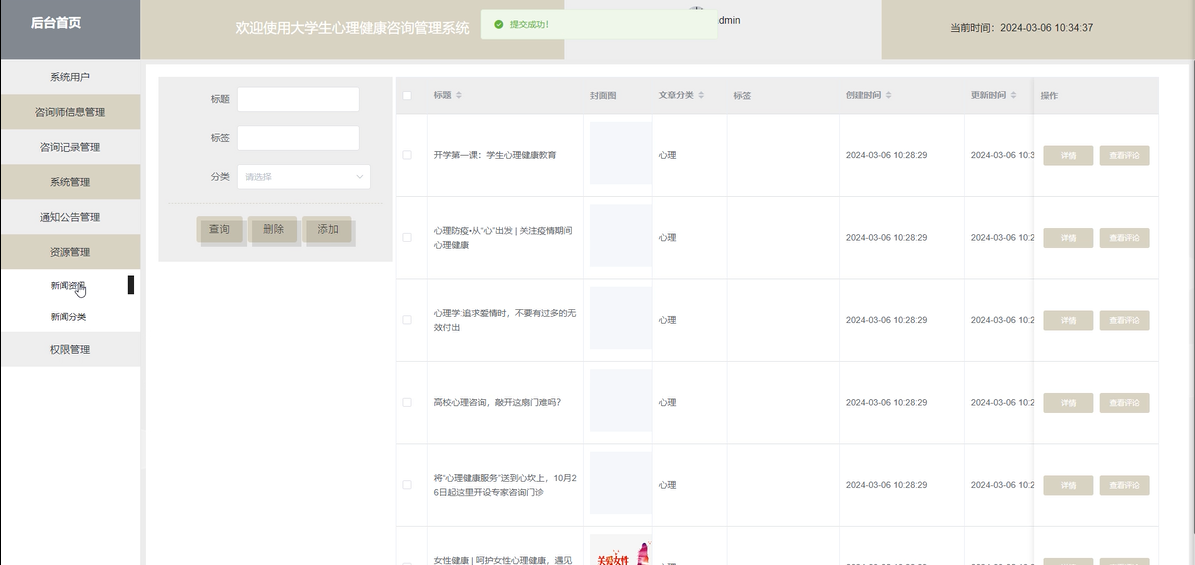Sort table by 文章分类 column arrows
Image resolution: width=1195 pixels, height=565 pixels.
click(x=701, y=95)
